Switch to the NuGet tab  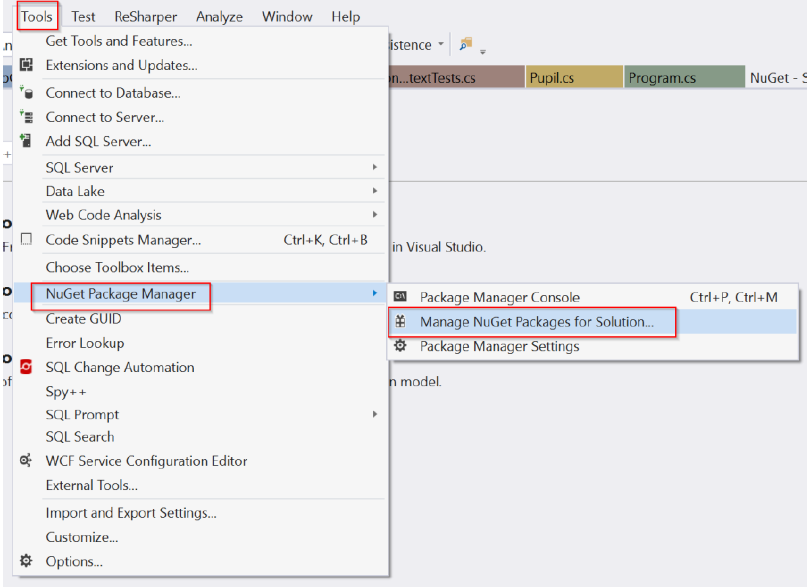pos(776,77)
